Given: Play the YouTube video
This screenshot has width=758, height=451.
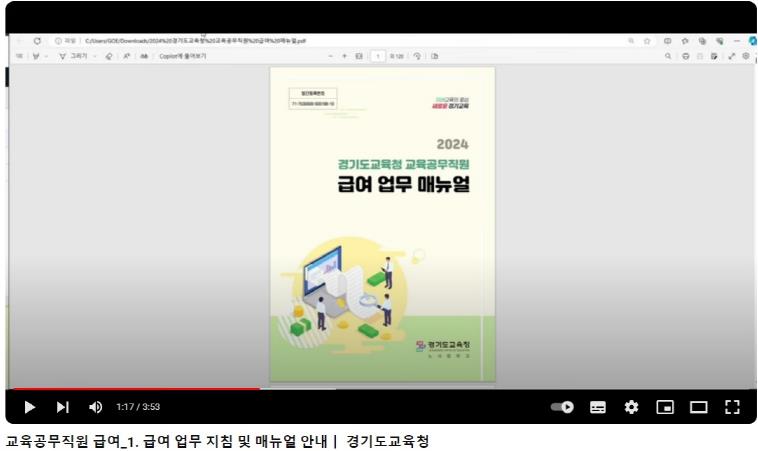Looking at the screenshot, I should [x=29, y=407].
